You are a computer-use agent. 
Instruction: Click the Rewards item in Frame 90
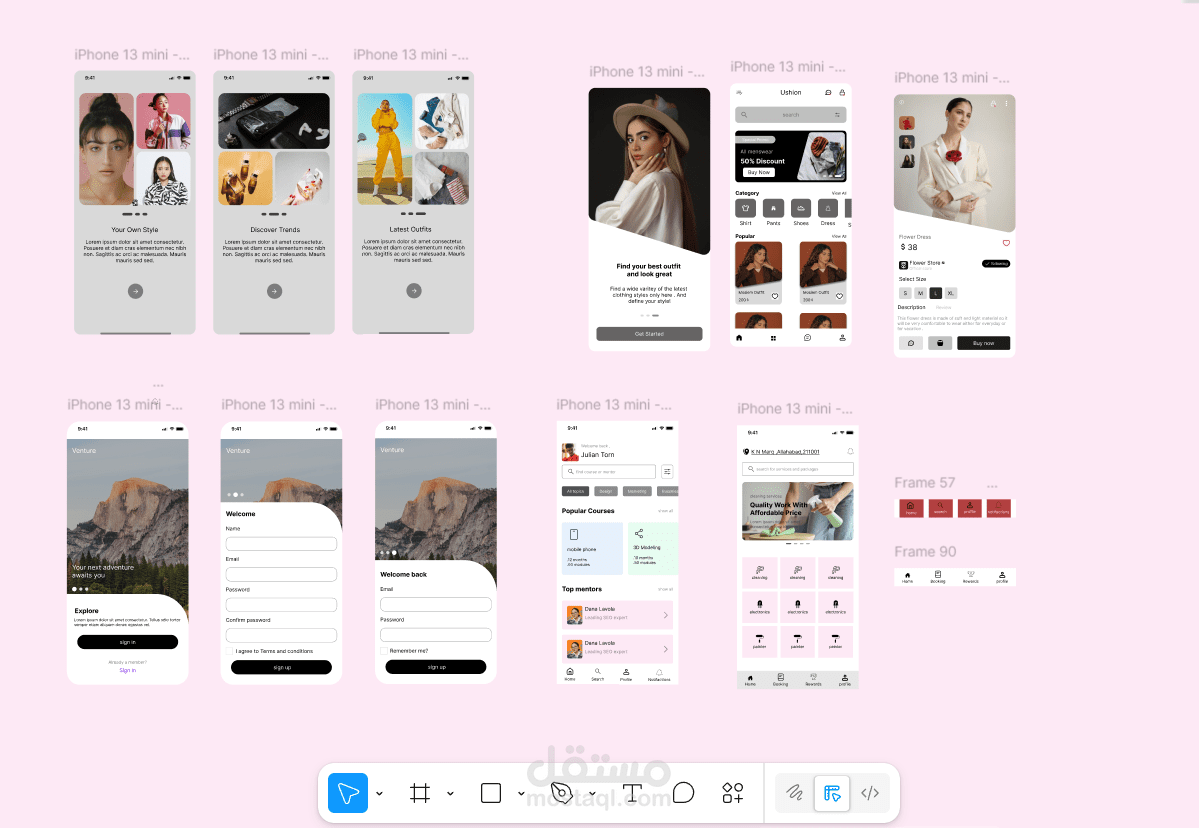point(970,576)
